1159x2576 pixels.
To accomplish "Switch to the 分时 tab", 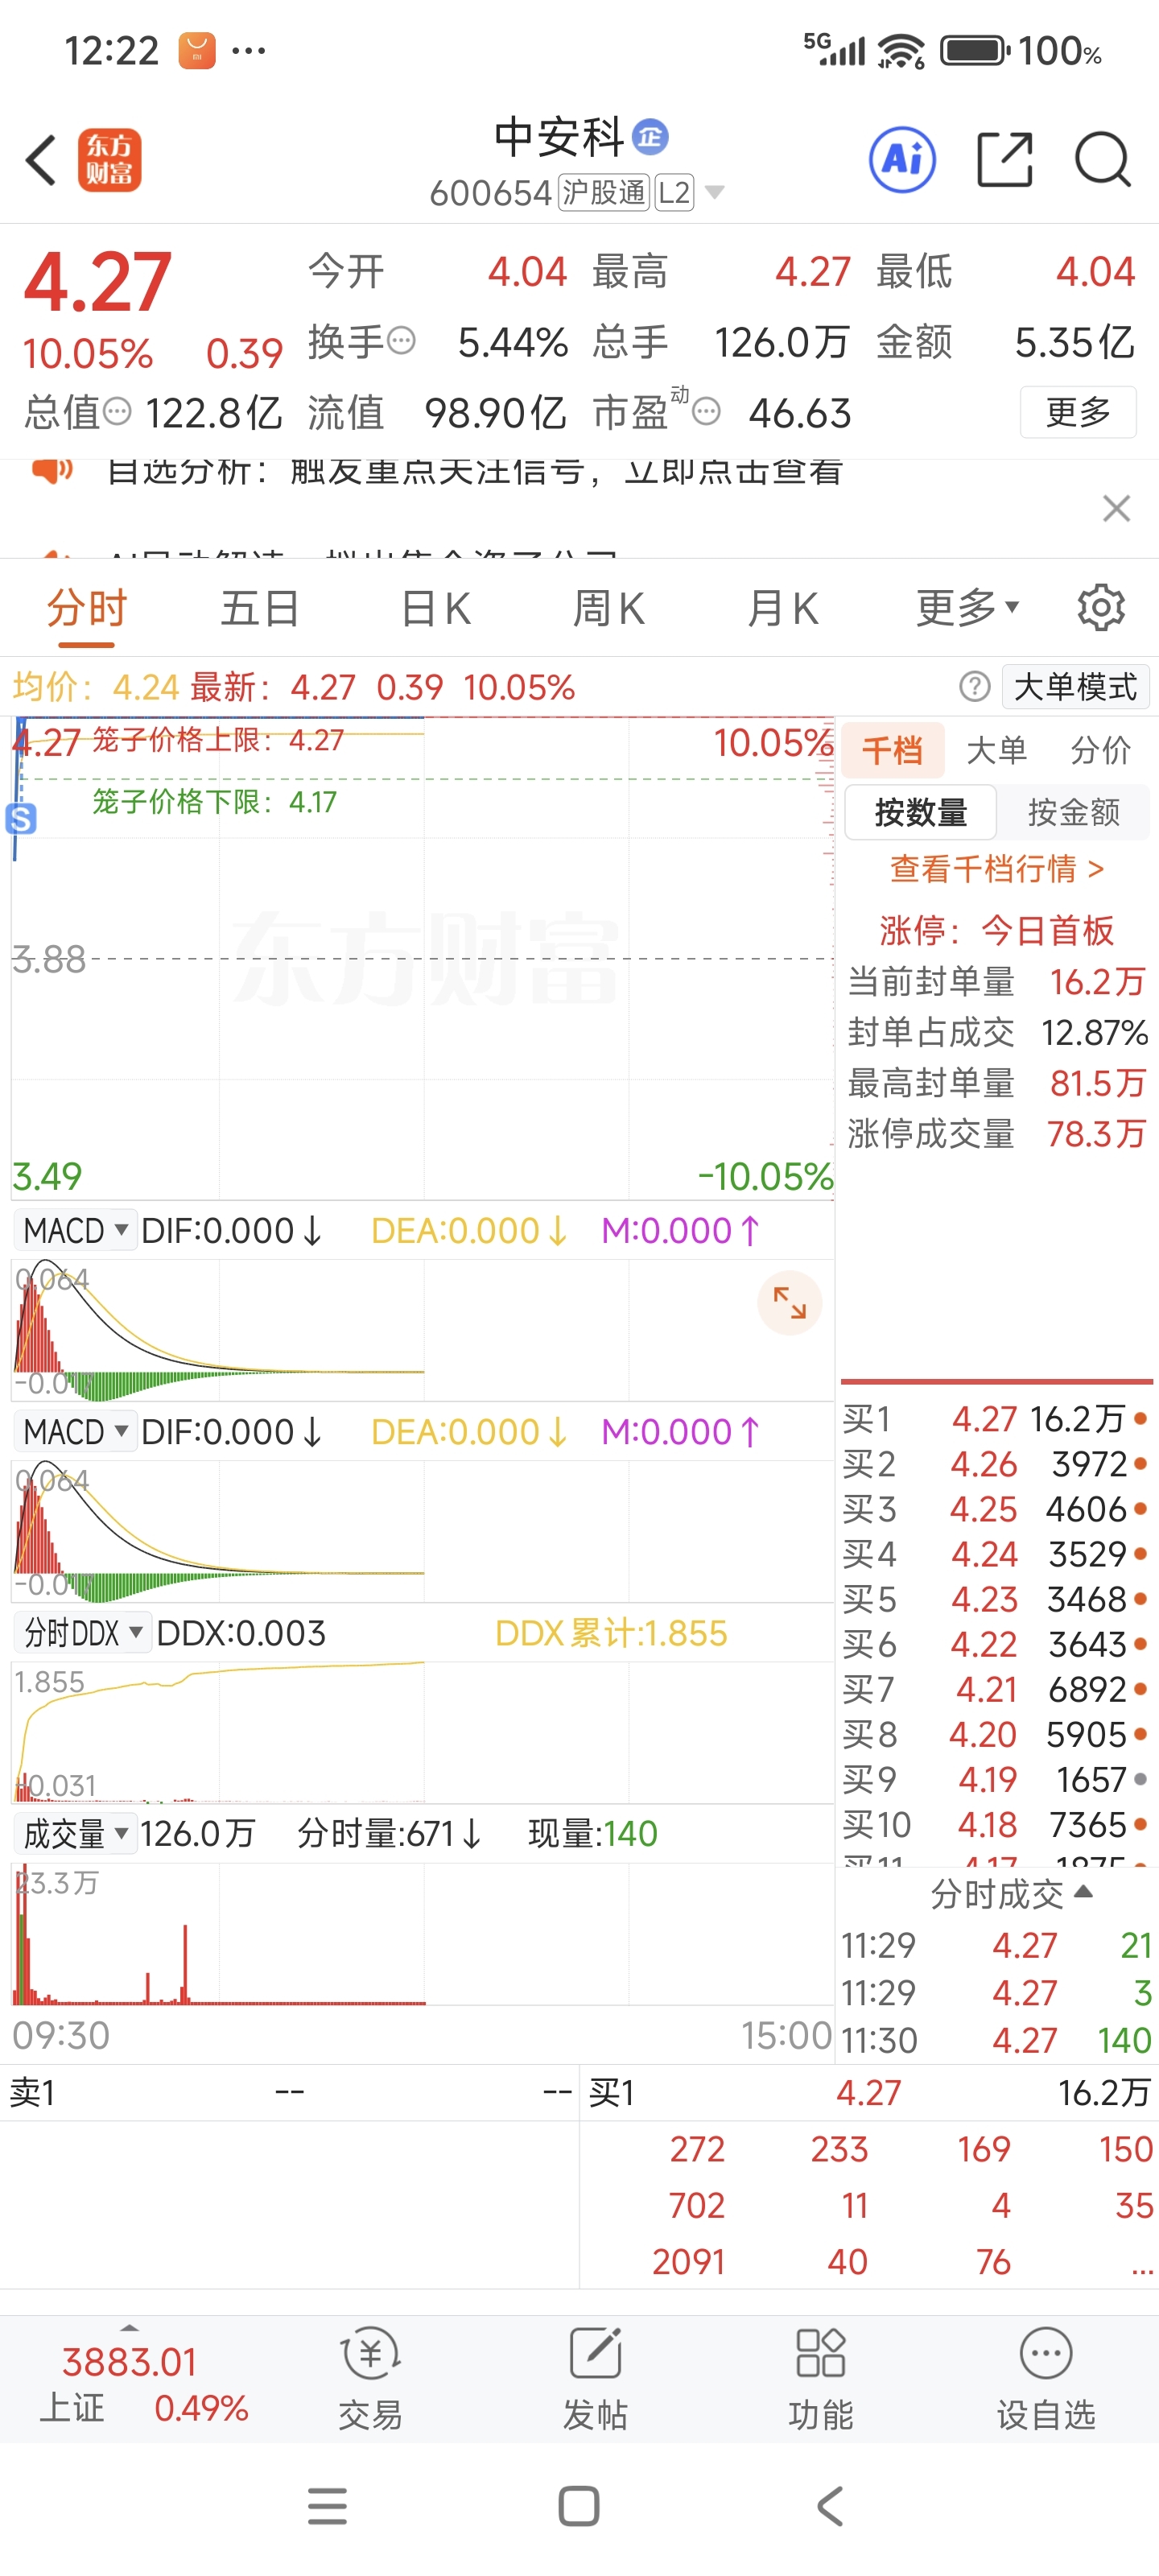I will [x=87, y=608].
